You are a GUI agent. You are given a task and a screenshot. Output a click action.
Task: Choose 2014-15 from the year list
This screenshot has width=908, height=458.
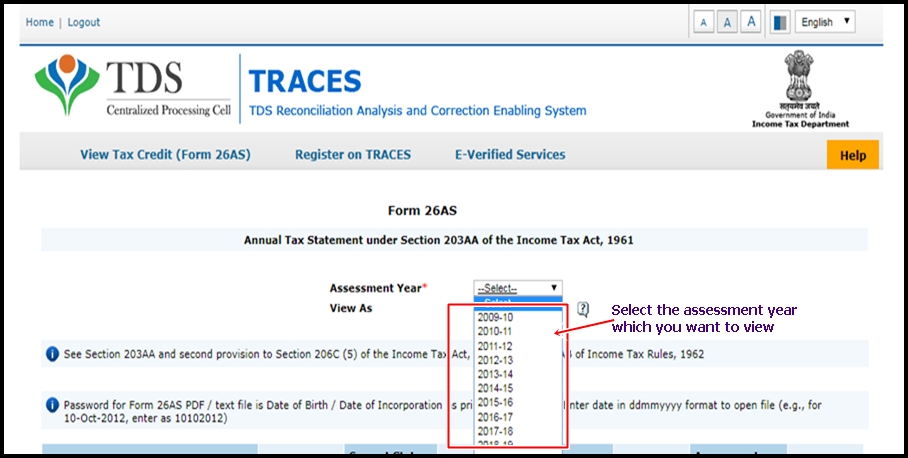(x=518, y=388)
